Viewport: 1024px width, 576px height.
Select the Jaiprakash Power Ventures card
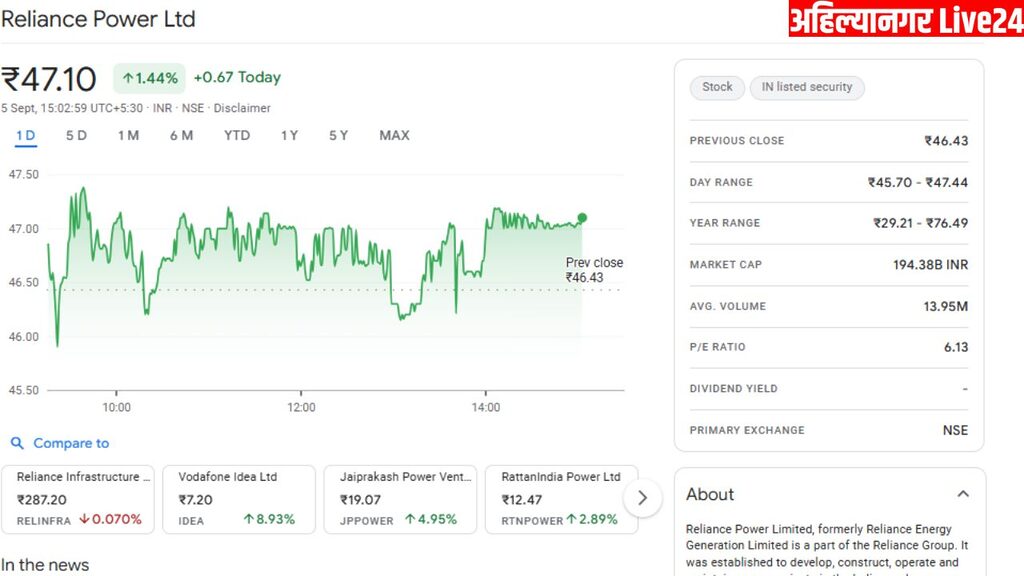point(400,498)
